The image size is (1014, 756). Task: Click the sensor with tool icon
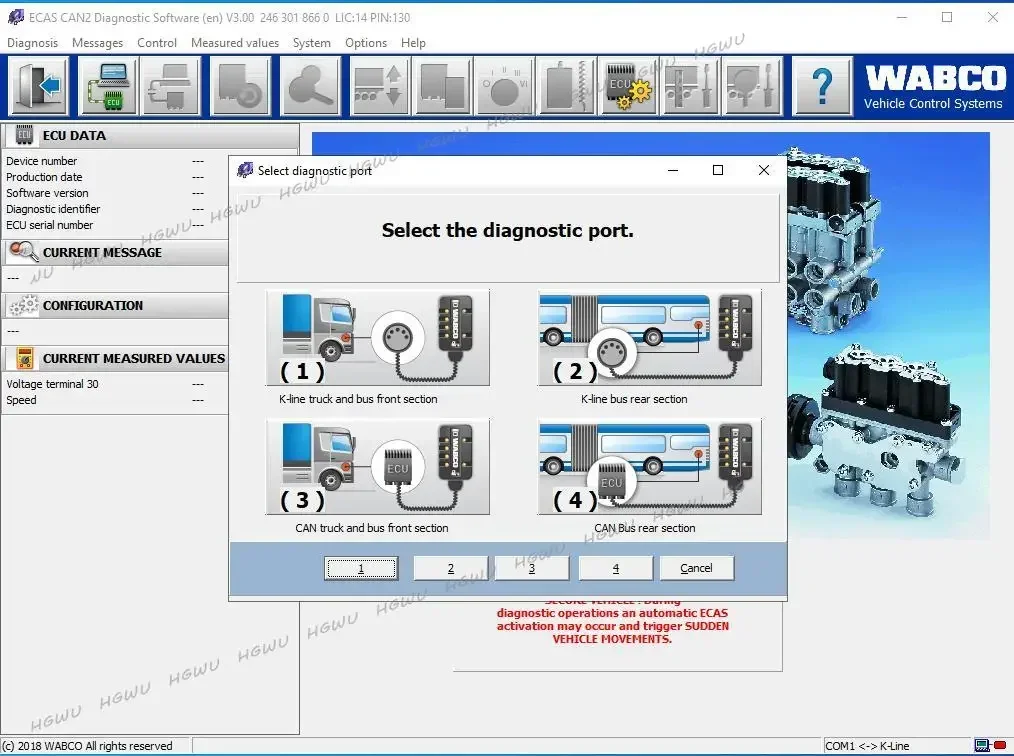[x=753, y=86]
